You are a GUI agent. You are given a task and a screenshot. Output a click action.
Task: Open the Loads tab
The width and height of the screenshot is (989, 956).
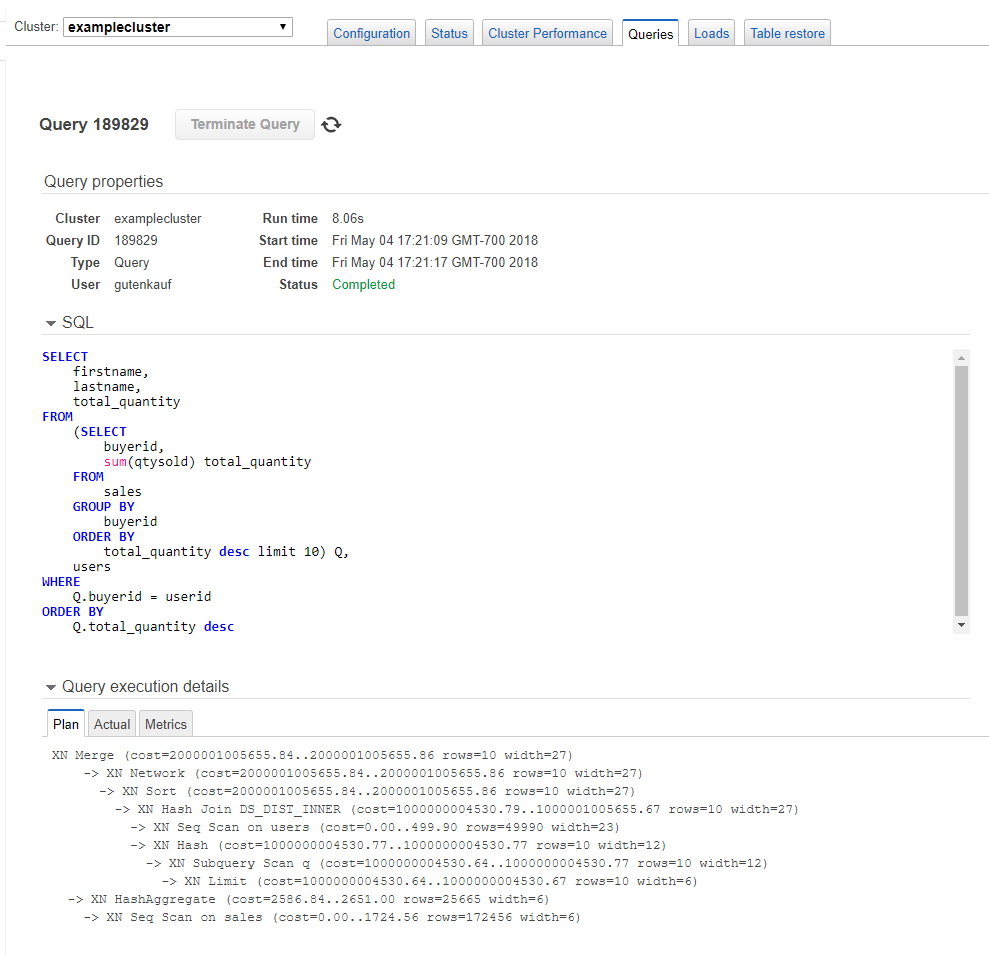click(711, 33)
